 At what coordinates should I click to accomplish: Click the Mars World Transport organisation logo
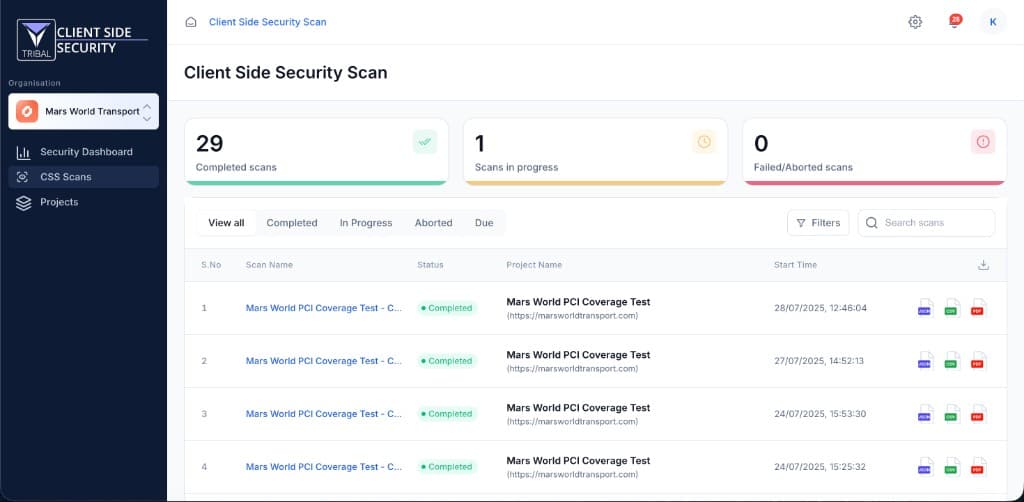[x=27, y=112]
